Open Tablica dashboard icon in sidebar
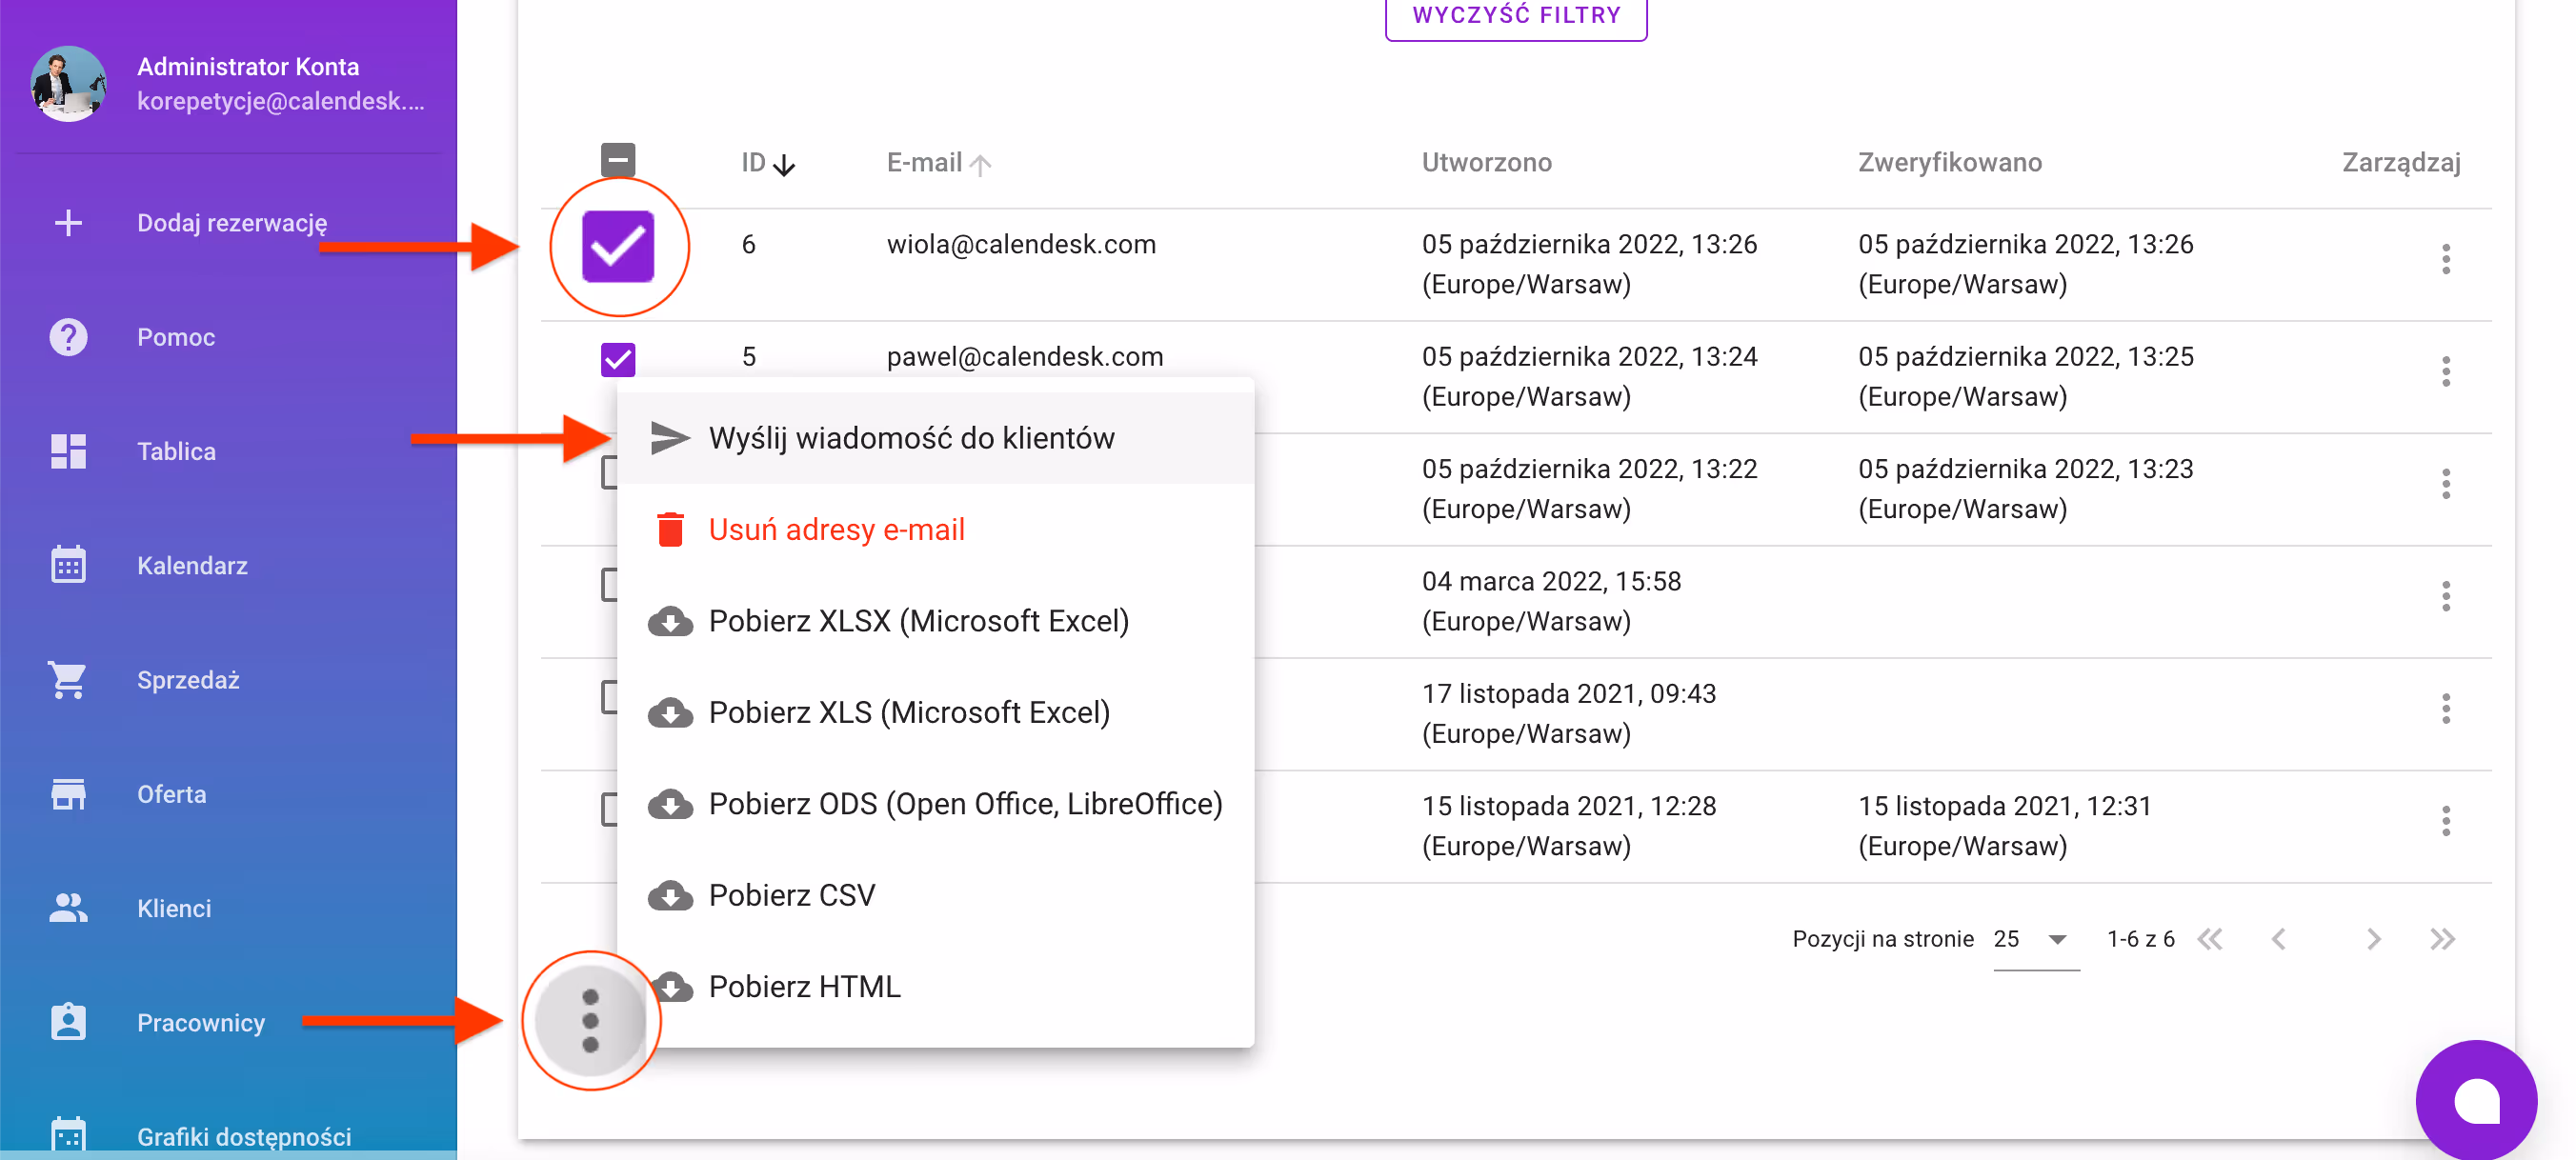Screen dimensions: 2576x1160 point(68,451)
